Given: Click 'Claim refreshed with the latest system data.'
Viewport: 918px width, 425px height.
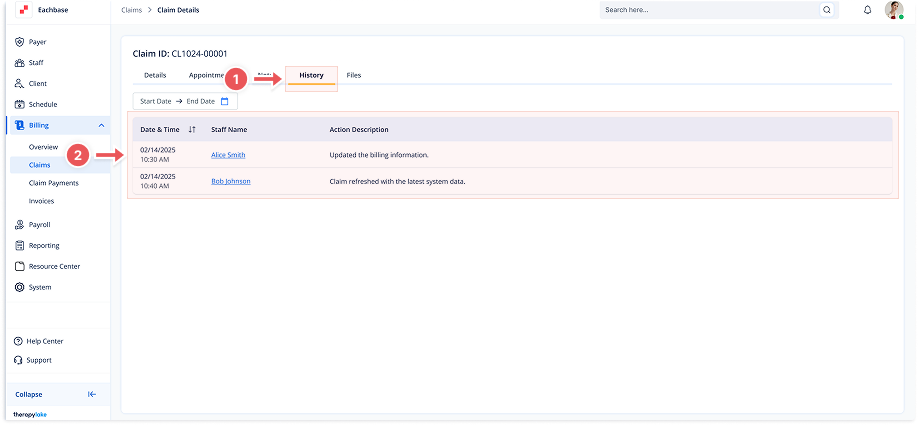Looking at the screenshot, I should [x=398, y=181].
